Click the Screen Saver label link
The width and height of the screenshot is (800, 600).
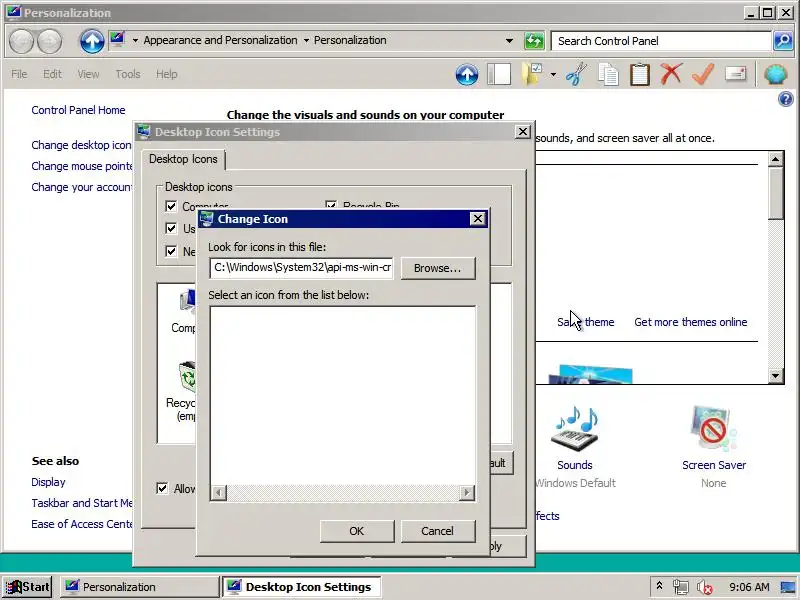click(714, 465)
